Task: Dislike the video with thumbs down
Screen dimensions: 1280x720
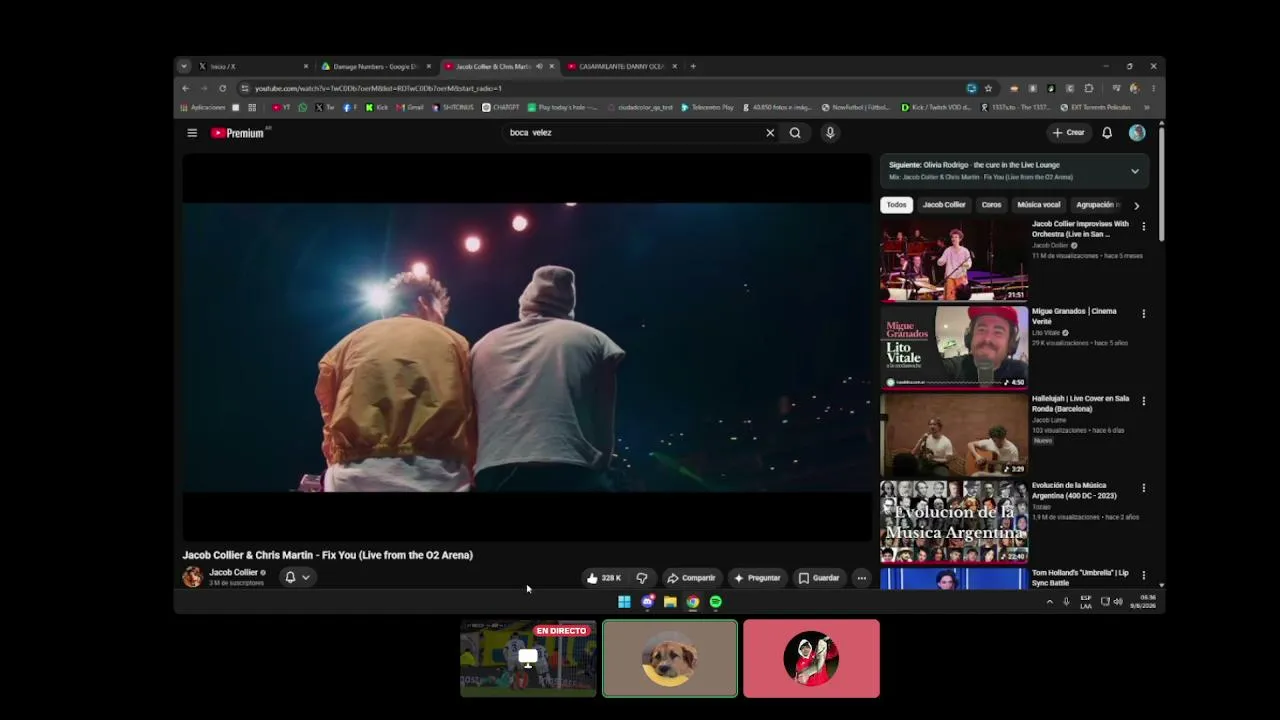Action: click(x=642, y=578)
